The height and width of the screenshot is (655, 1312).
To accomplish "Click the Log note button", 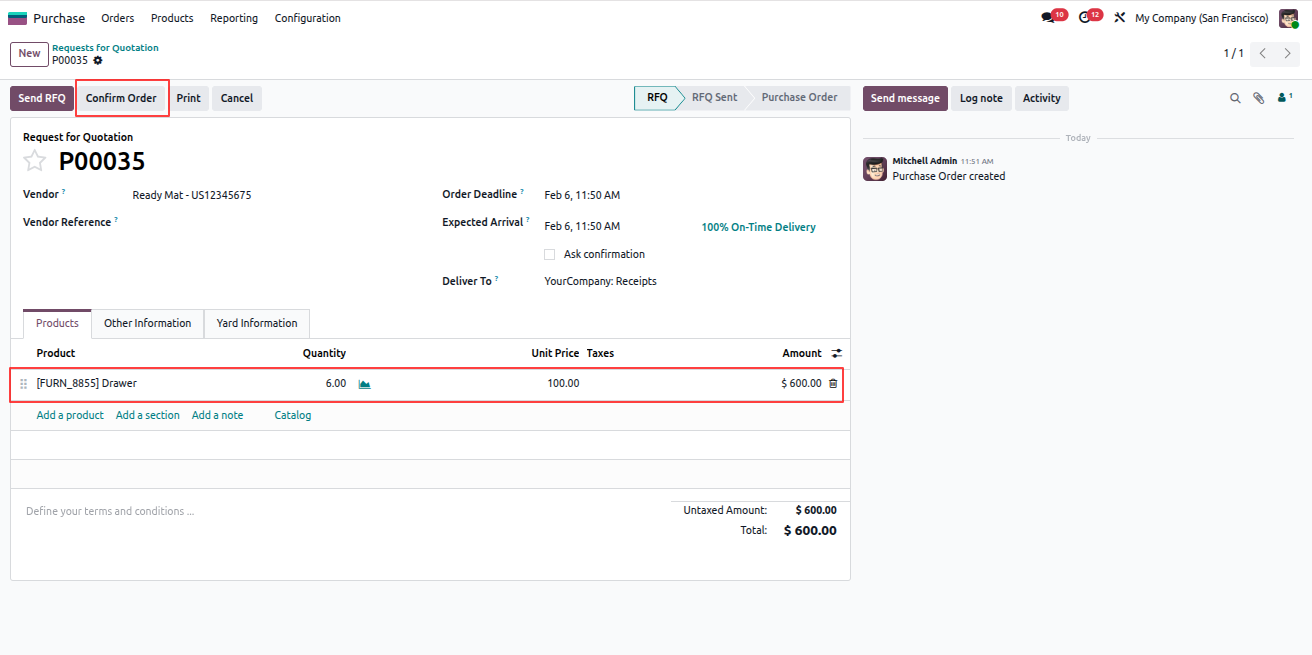I will click(x=981, y=98).
